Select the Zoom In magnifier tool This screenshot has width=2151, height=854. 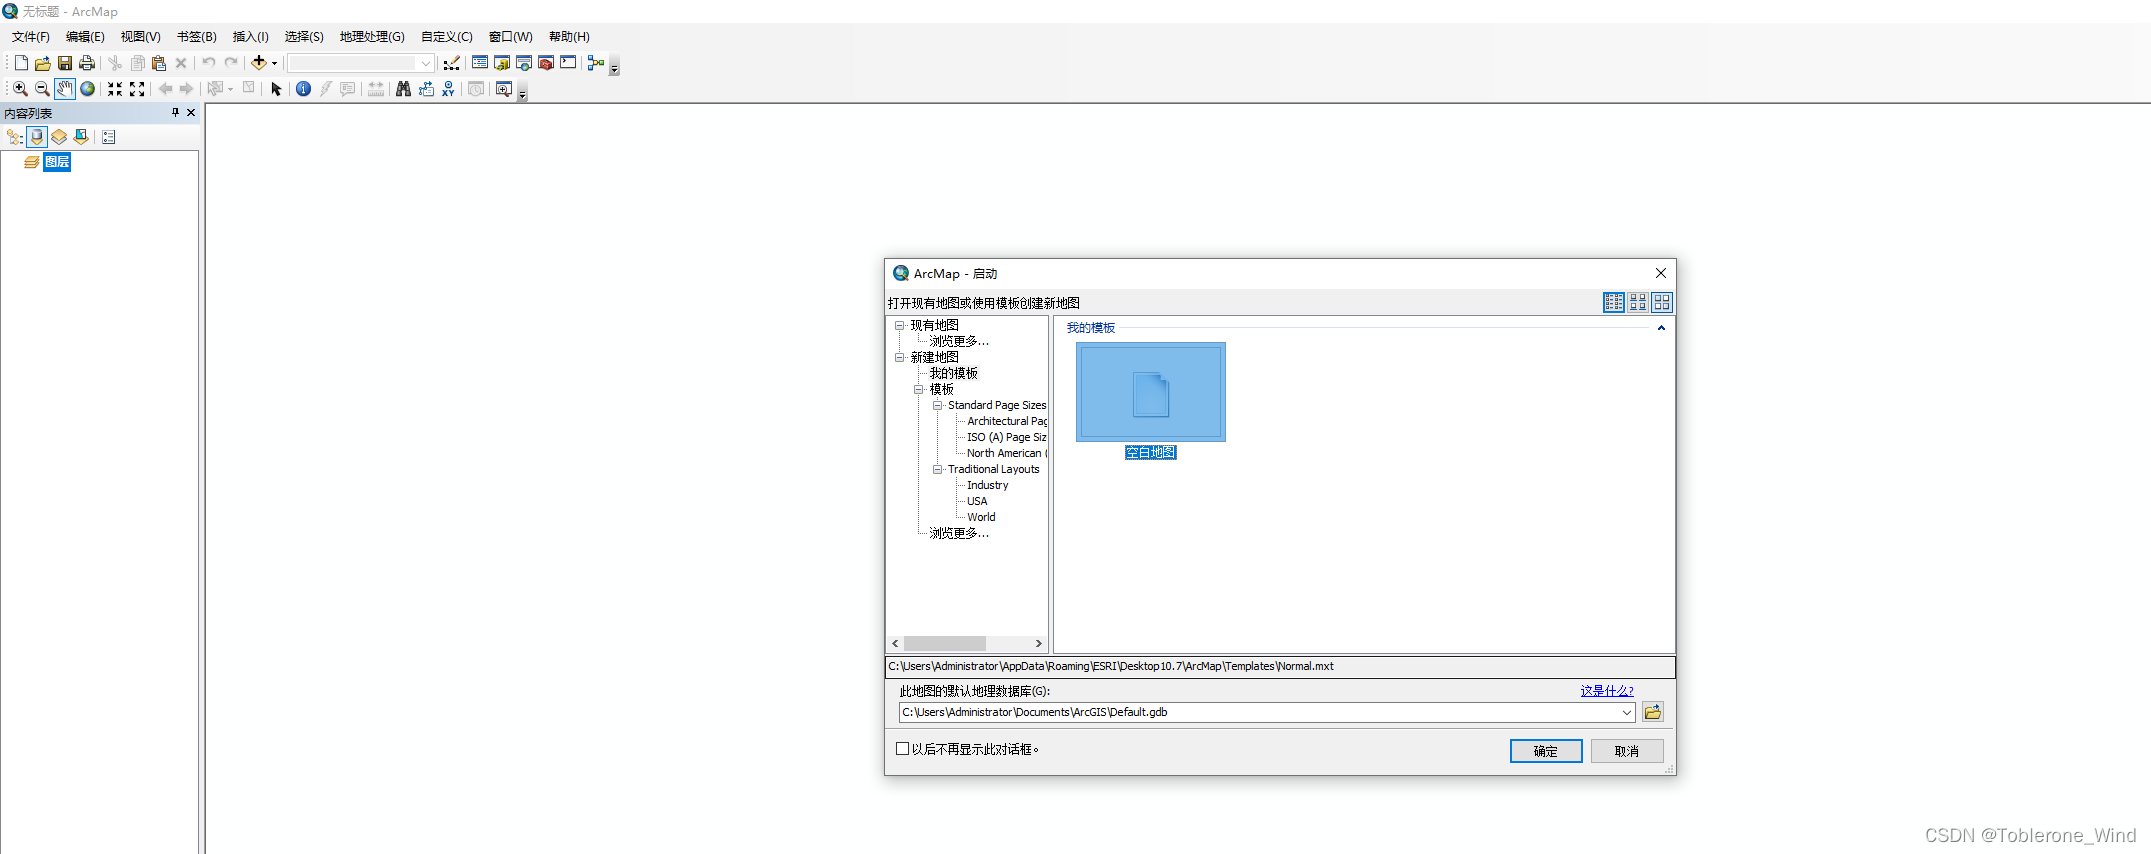[20, 89]
